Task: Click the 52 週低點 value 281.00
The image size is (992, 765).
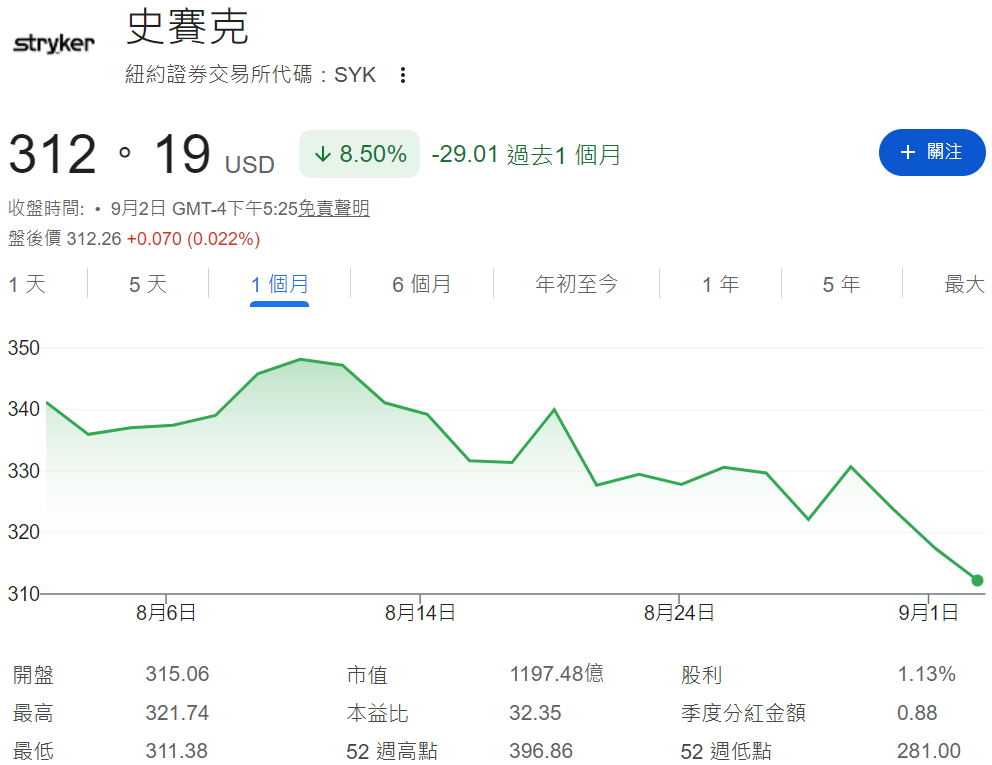Action: [x=929, y=751]
